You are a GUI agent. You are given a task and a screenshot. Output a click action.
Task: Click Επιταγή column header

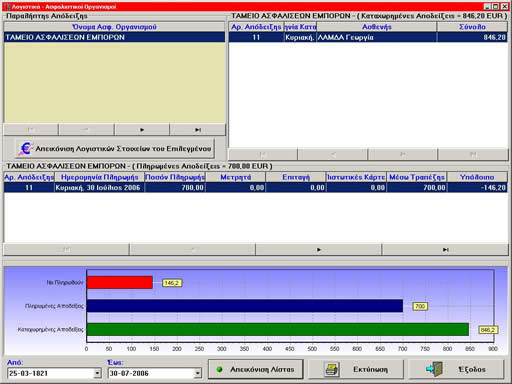pyautogui.click(x=296, y=177)
